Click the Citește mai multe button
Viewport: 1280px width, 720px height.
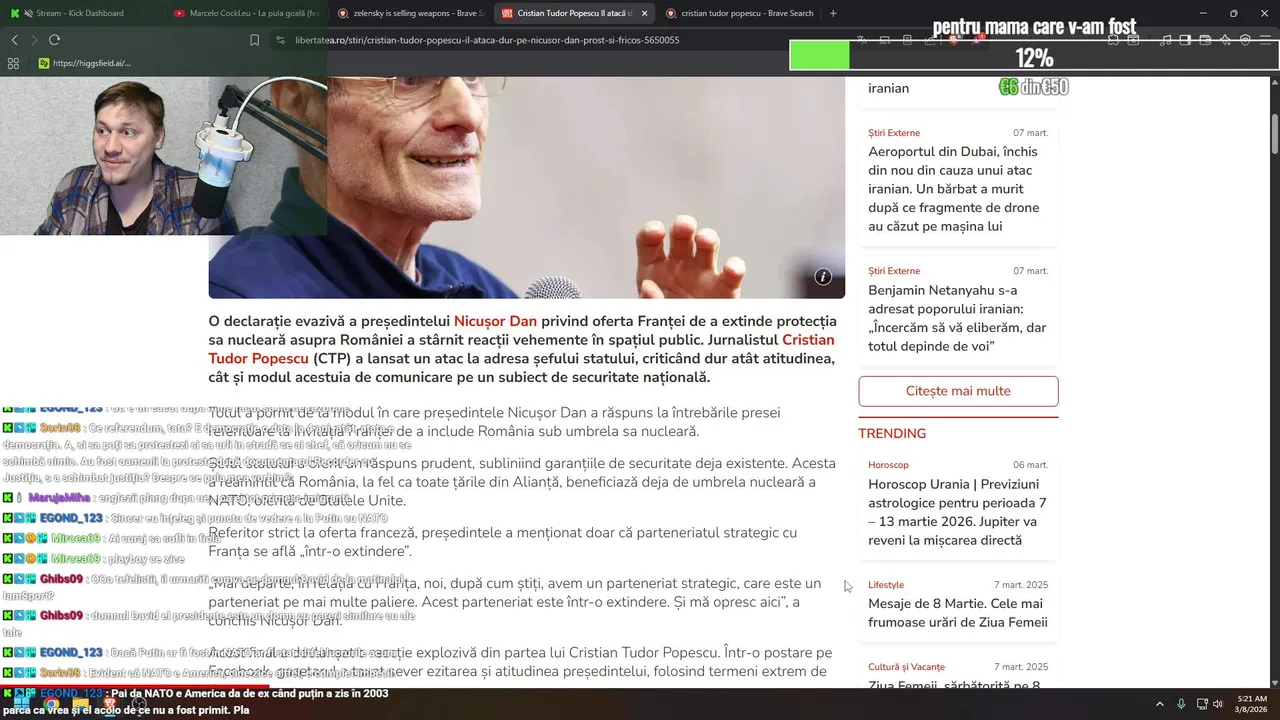(x=958, y=391)
